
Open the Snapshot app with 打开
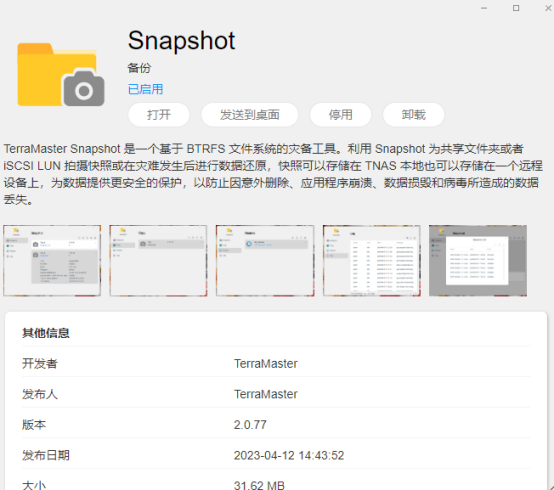coord(159,115)
